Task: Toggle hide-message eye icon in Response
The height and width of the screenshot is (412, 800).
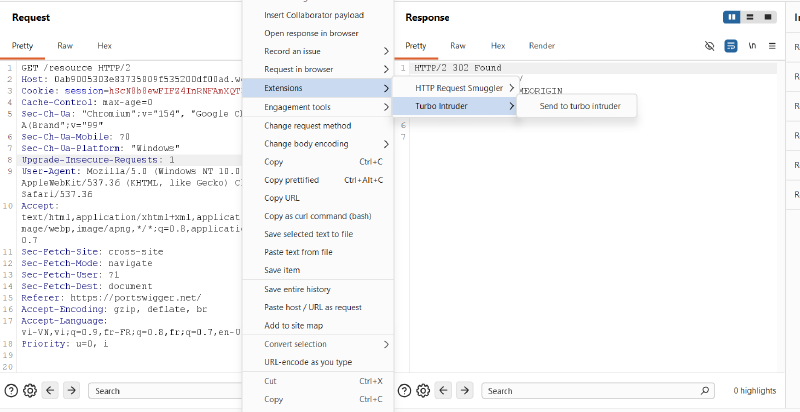Action: 709,46
